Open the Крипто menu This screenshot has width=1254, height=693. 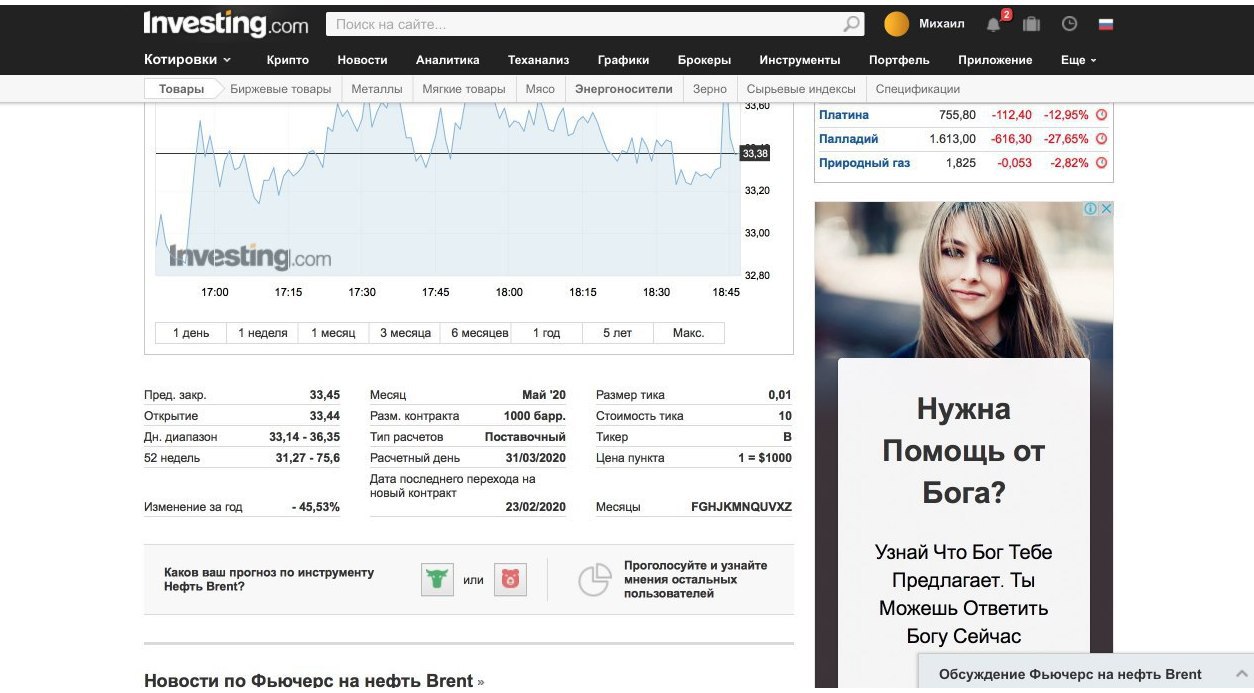(288, 60)
